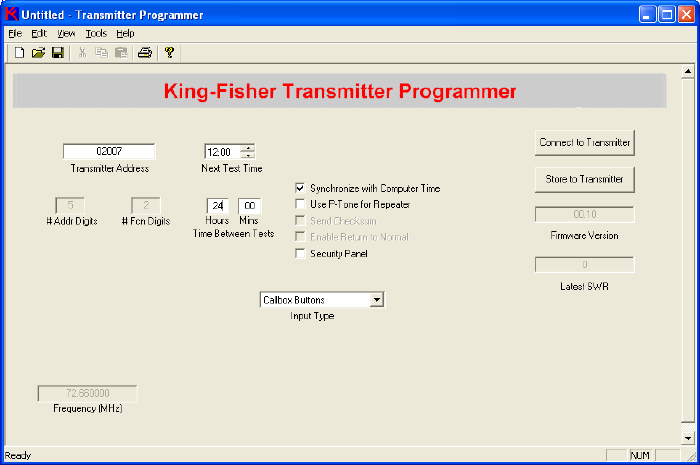
Task: Click the Input Type label
Action: coord(312,316)
